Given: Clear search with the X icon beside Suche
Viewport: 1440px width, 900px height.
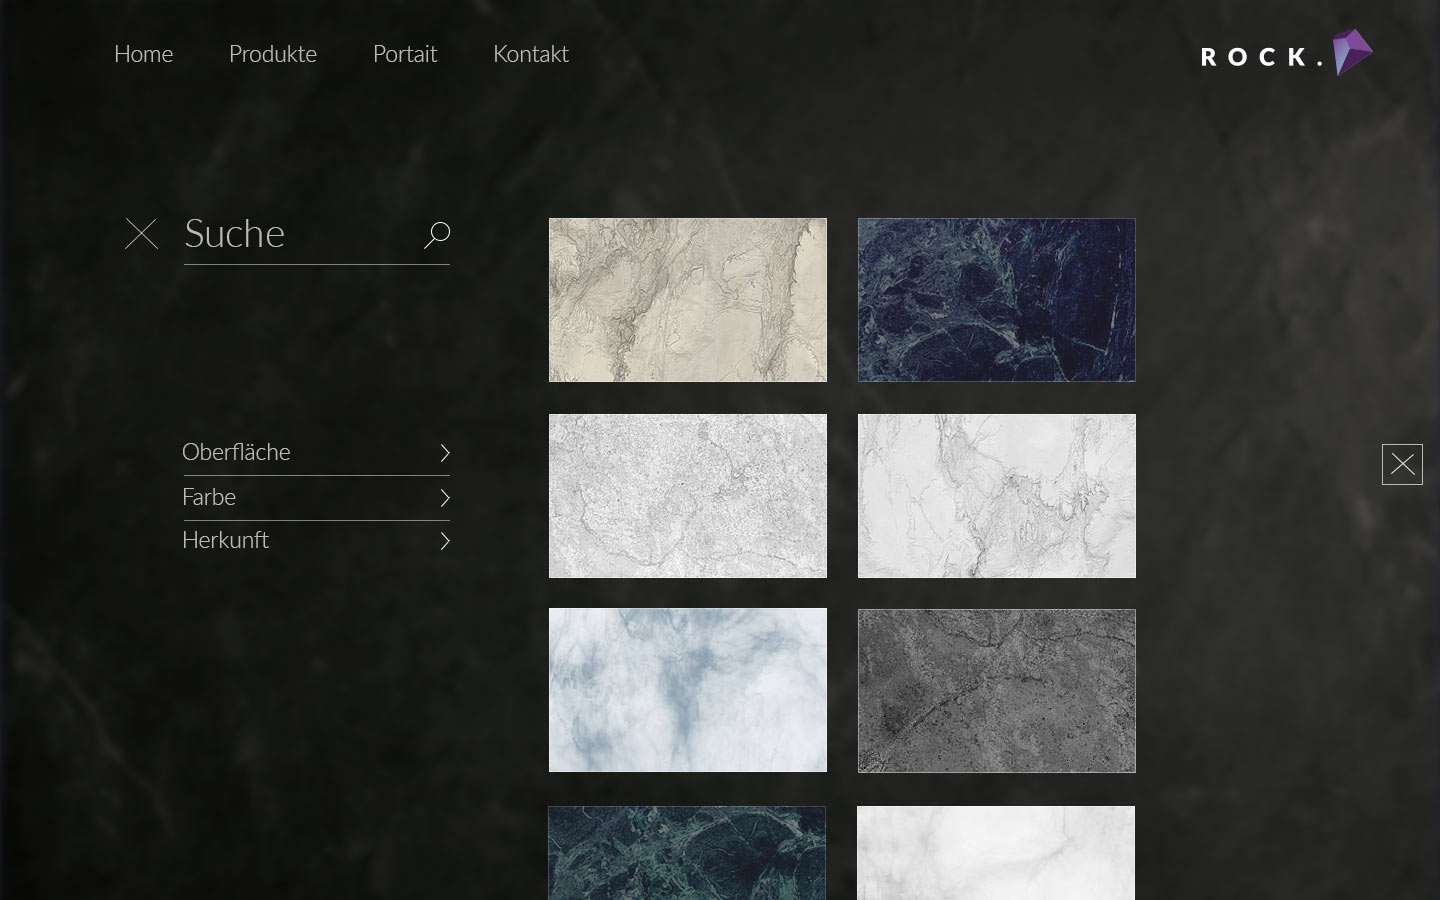Looking at the screenshot, I should (141, 234).
